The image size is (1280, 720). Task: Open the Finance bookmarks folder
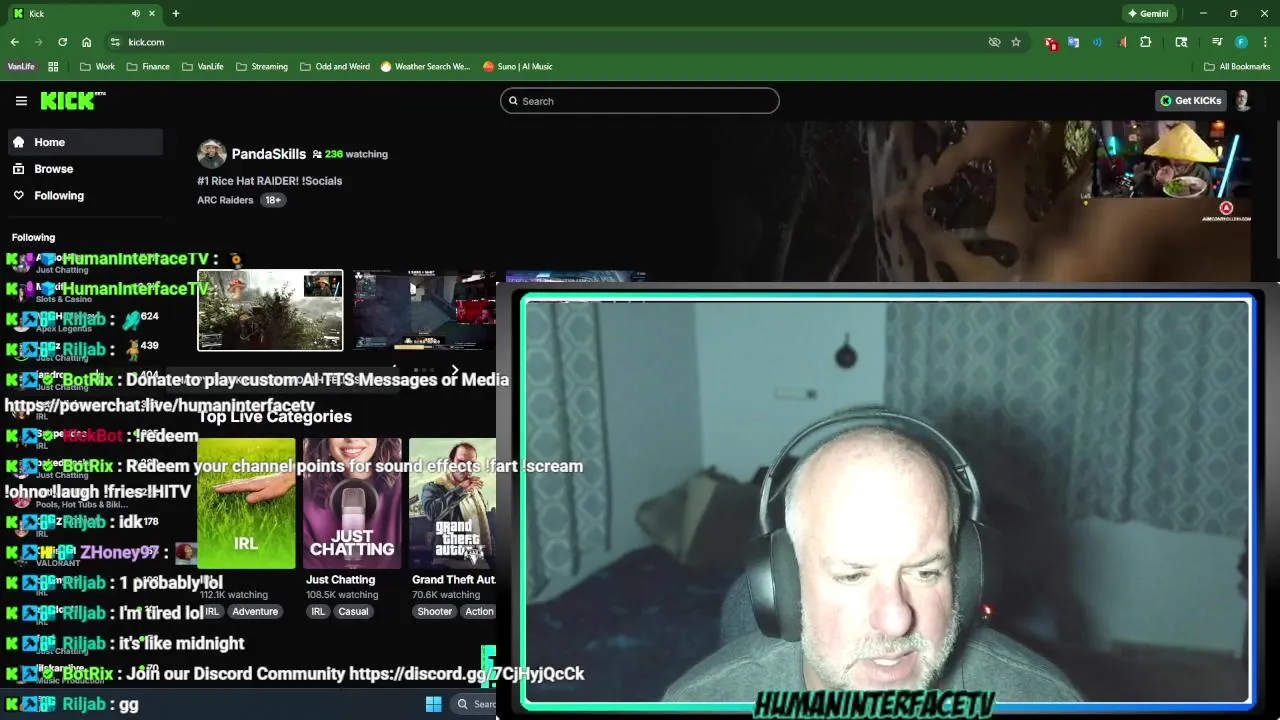(147, 67)
